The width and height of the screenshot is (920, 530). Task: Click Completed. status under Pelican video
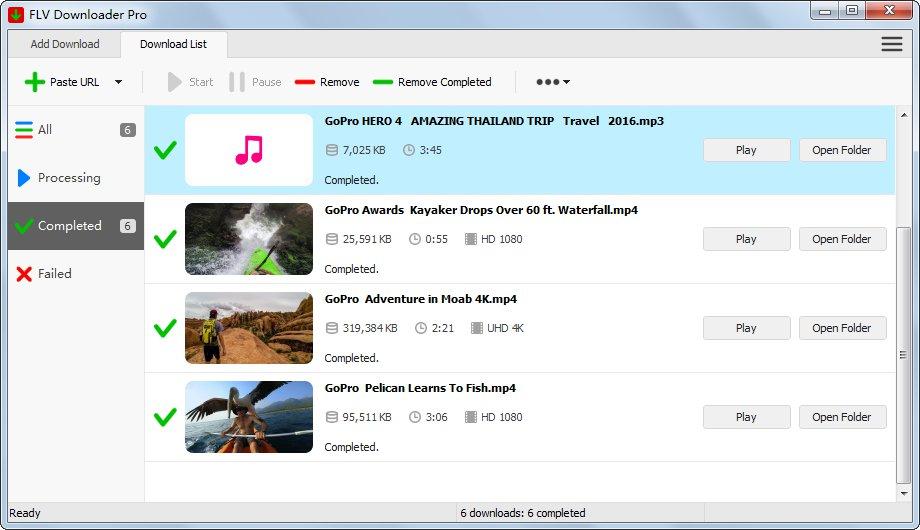(351, 447)
